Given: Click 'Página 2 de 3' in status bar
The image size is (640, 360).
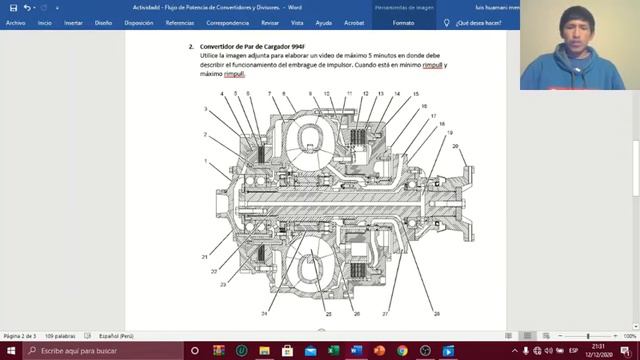Looking at the screenshot, I should [20, 336].
